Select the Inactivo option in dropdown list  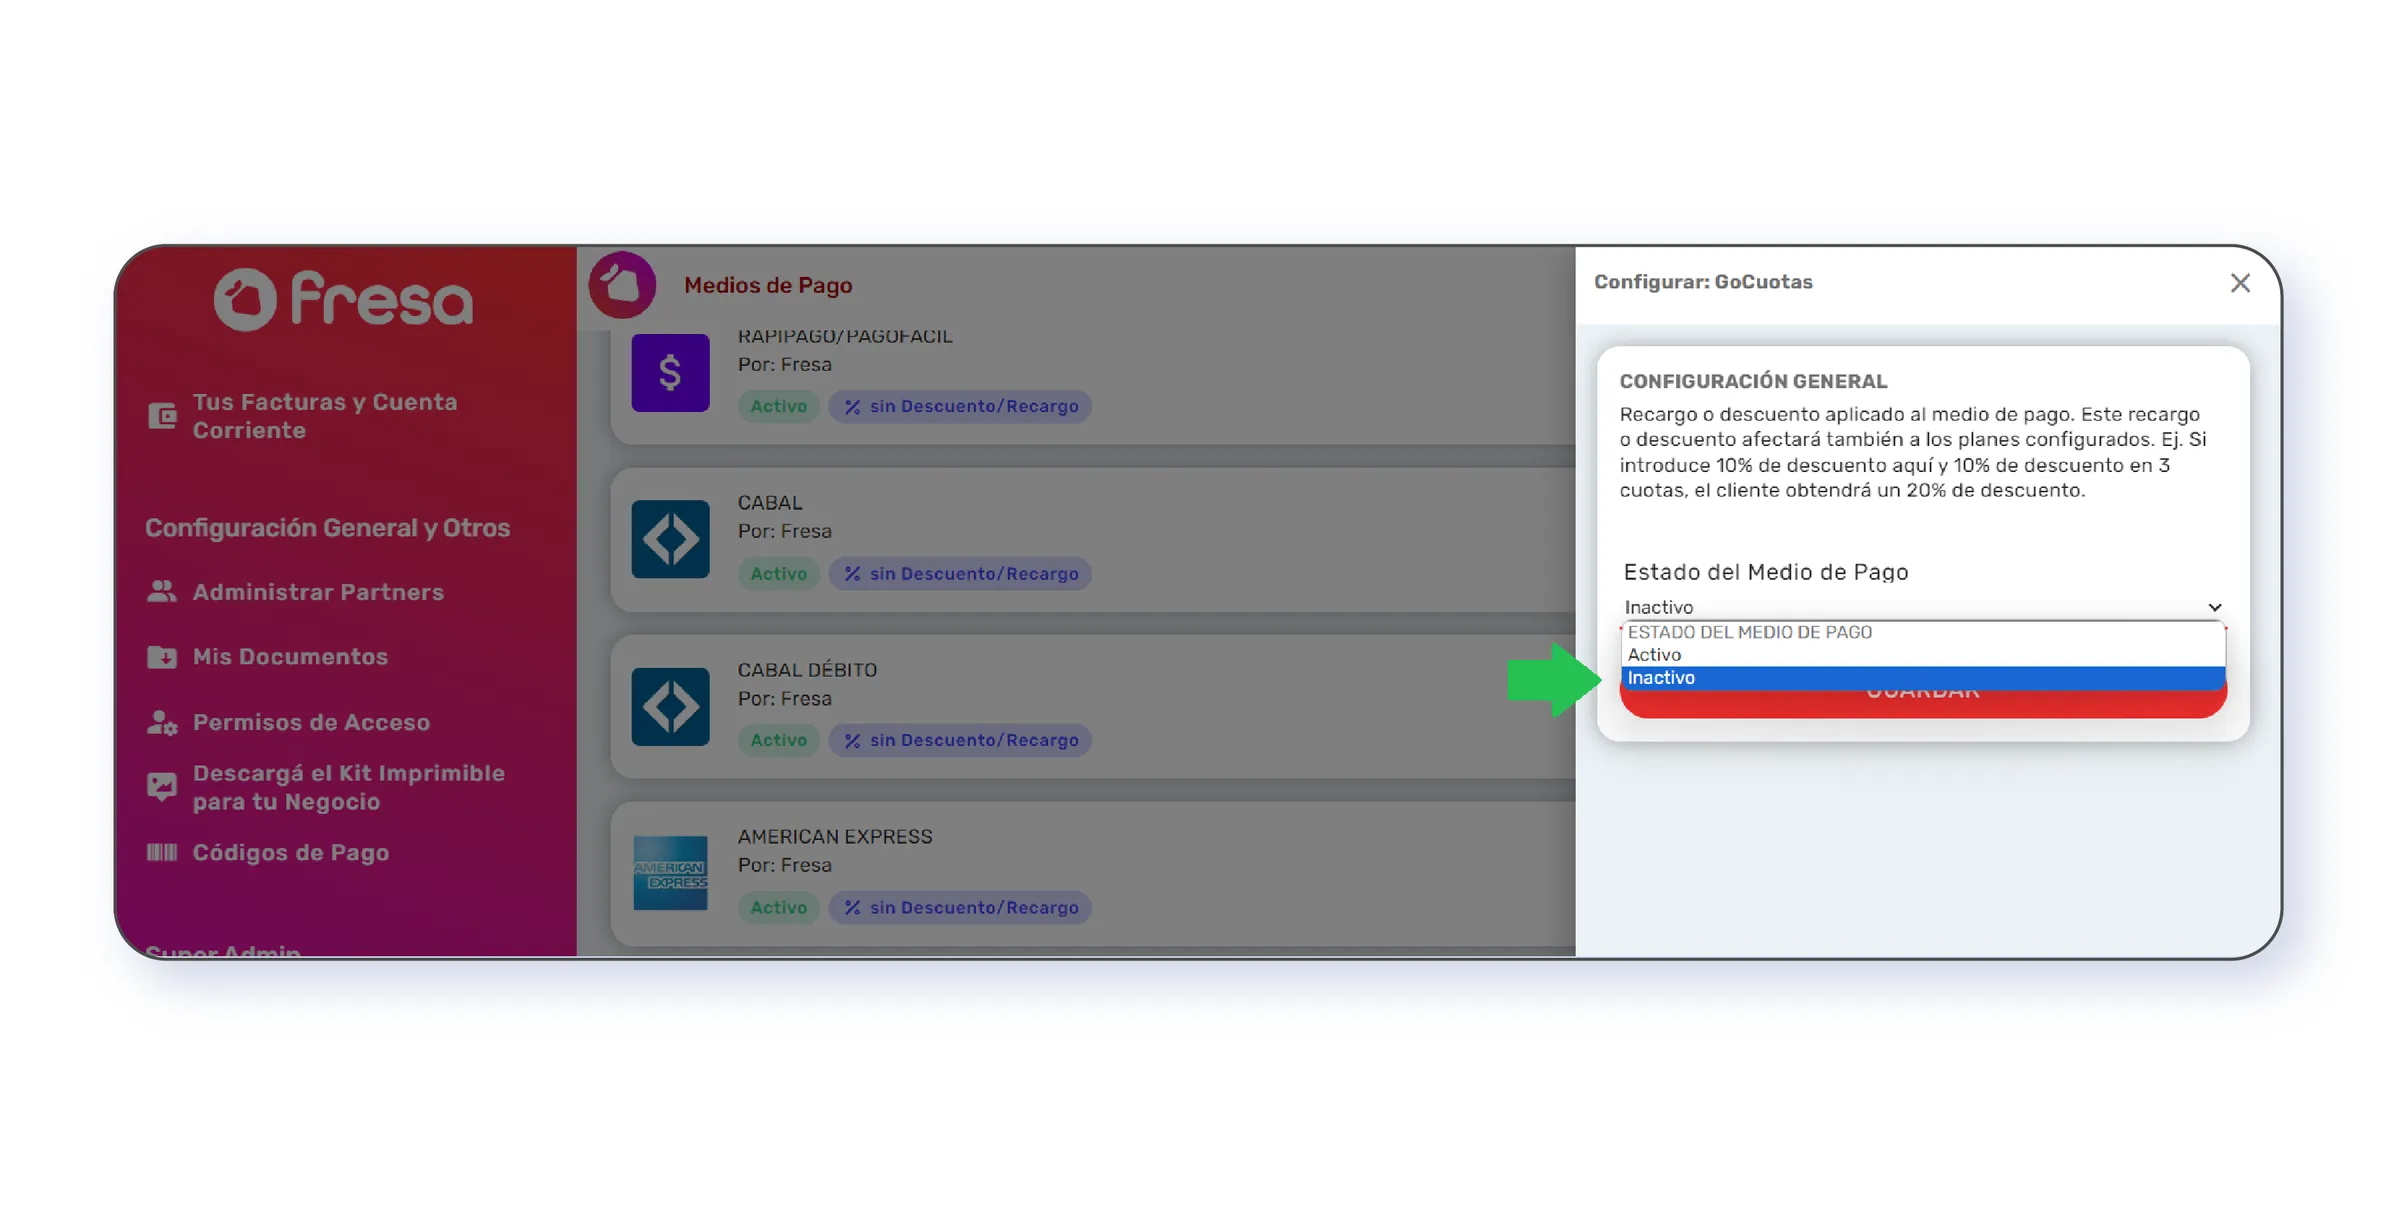point(1922,678)
